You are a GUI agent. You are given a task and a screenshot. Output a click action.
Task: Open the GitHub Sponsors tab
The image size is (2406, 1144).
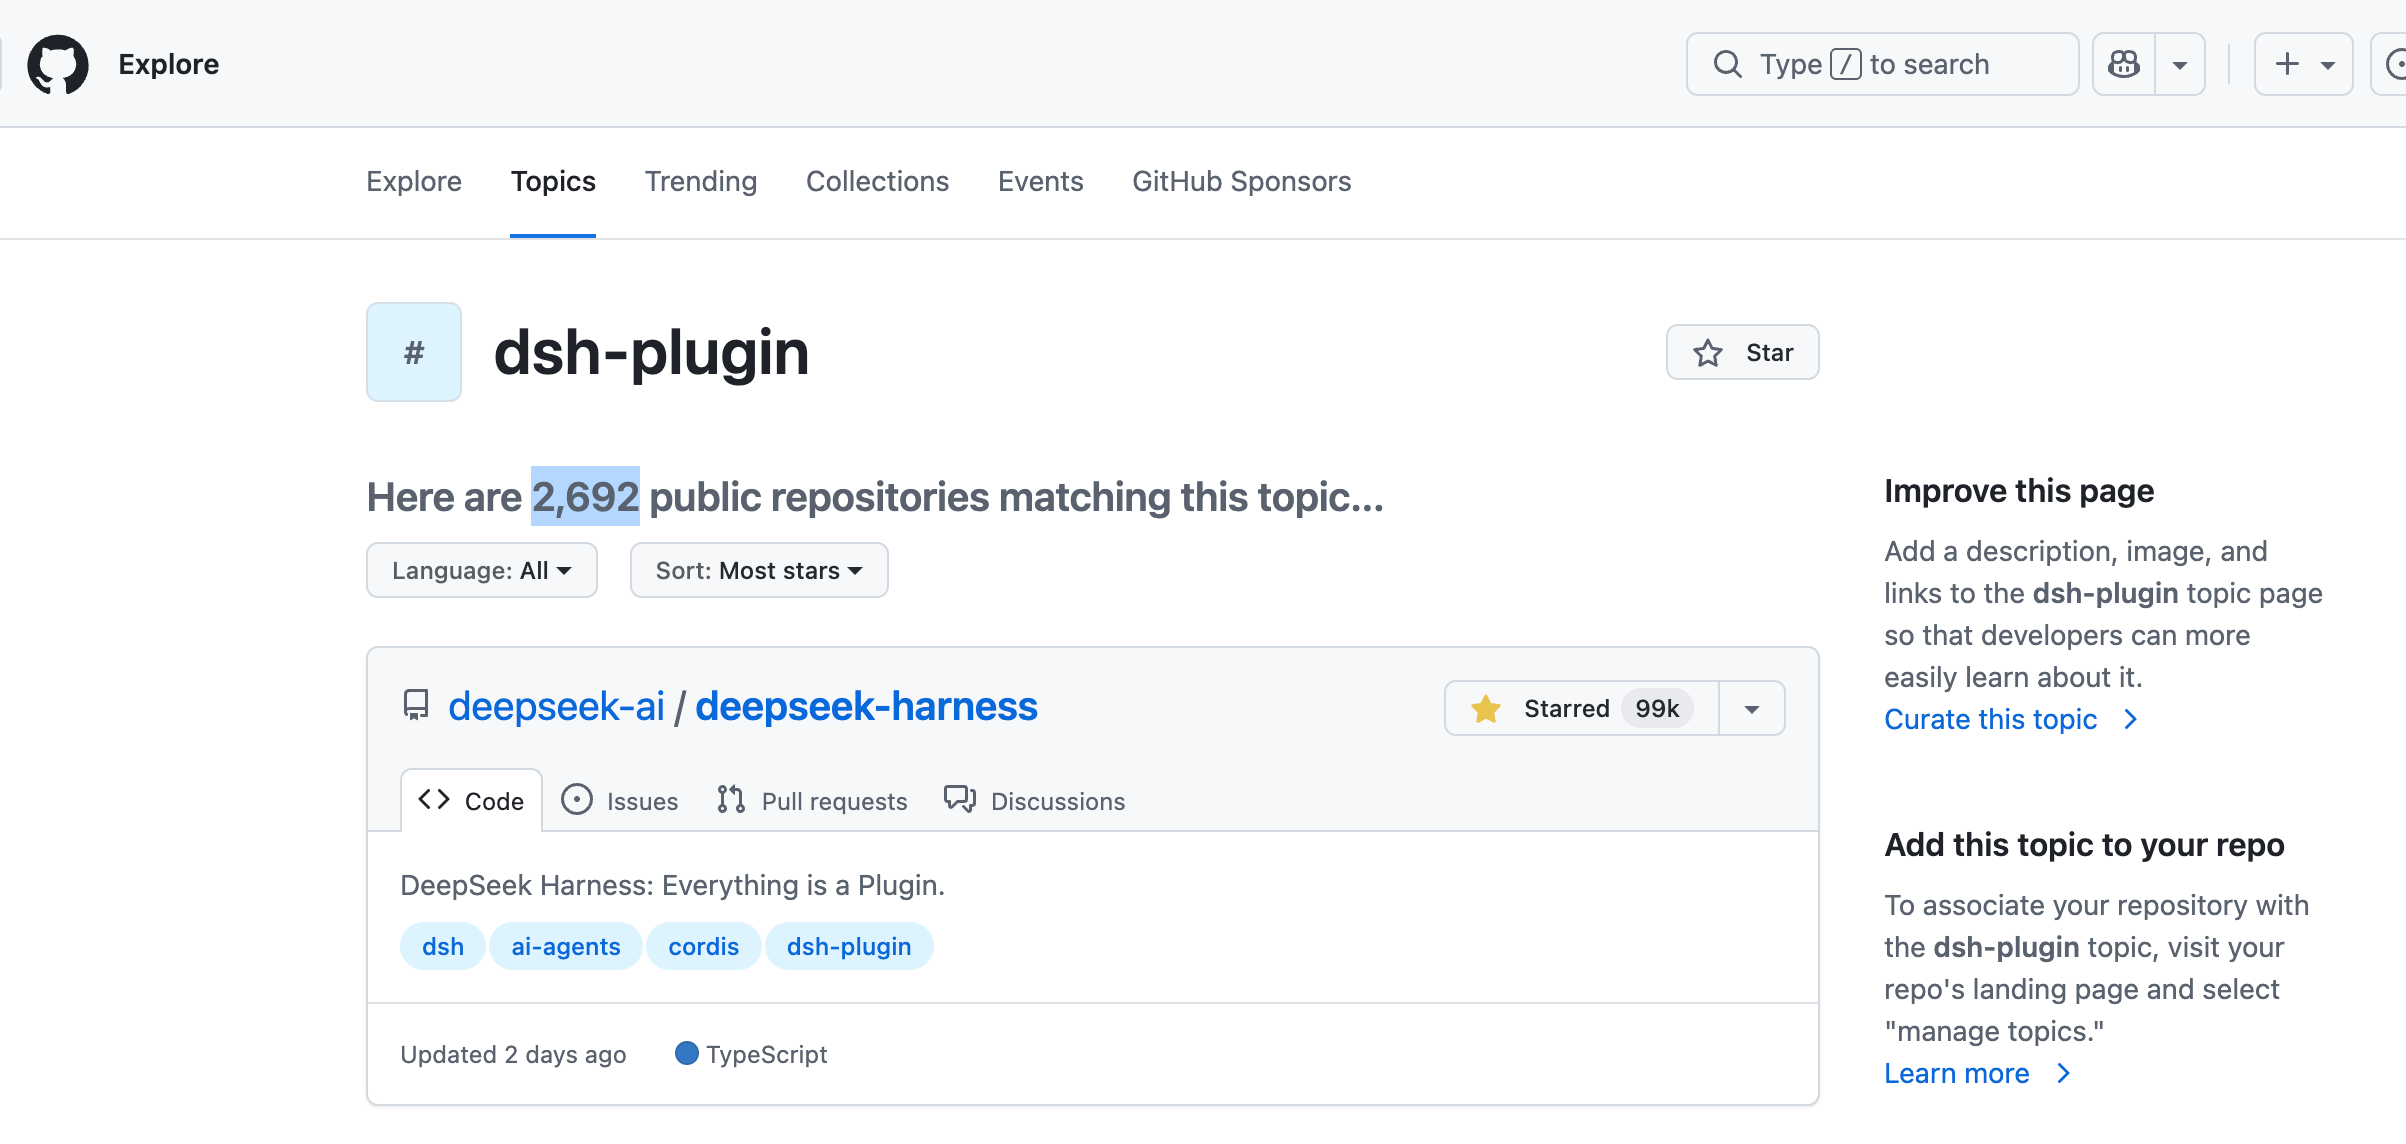pos(1241,181)
